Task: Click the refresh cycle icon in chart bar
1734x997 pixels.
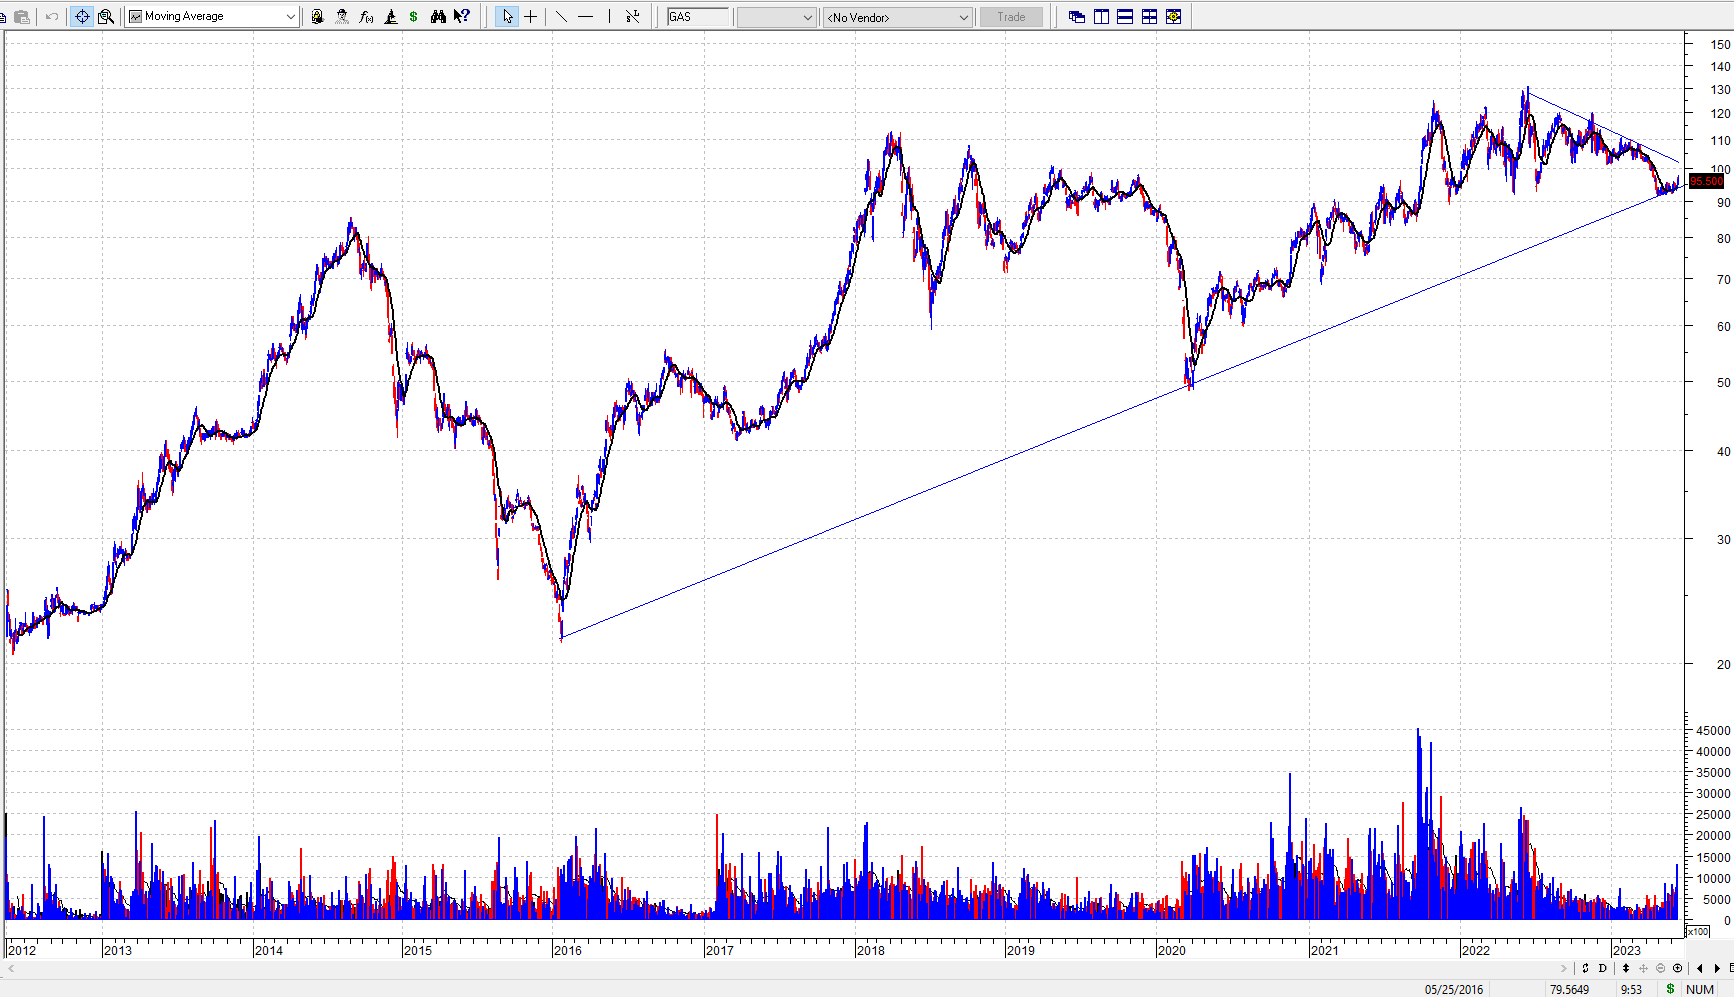Action: click(1585, 968)
